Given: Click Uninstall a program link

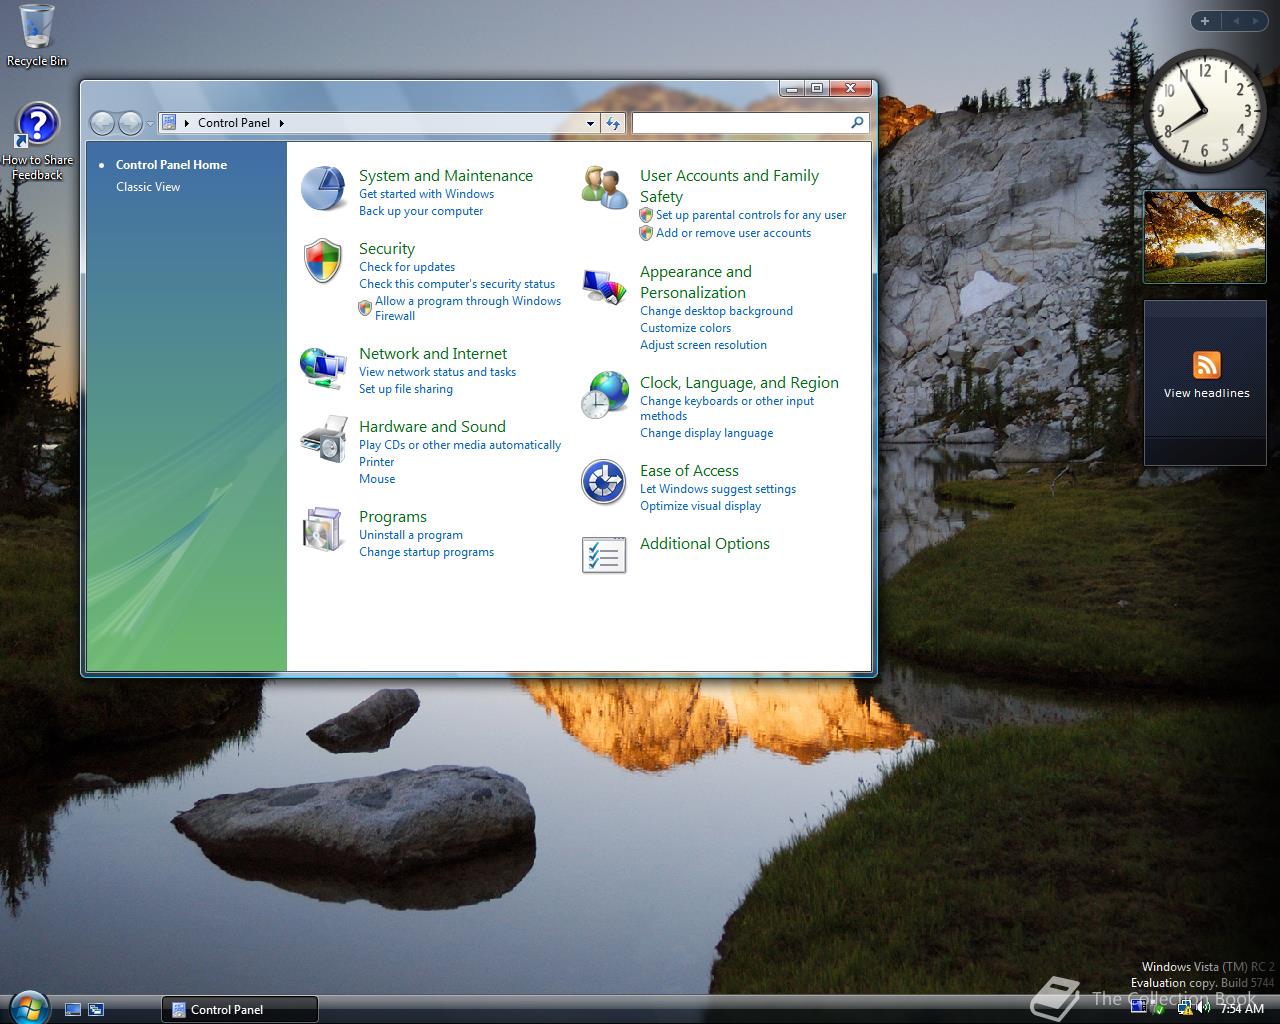Looking at the screenshot, I should click(411, 535).
